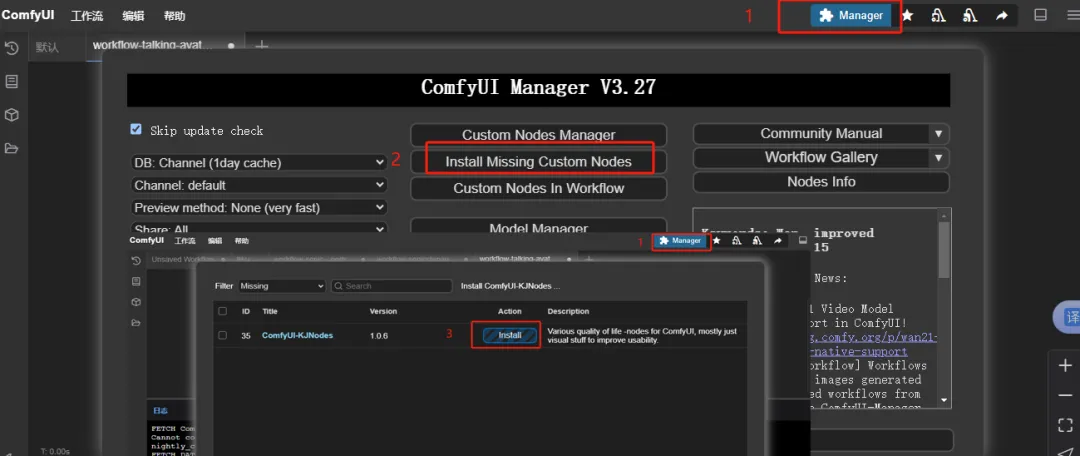This screenshot has height=456, width=1080.
Task: Follow the comfy.org wan21 link in the news
Action: point(873,344)
